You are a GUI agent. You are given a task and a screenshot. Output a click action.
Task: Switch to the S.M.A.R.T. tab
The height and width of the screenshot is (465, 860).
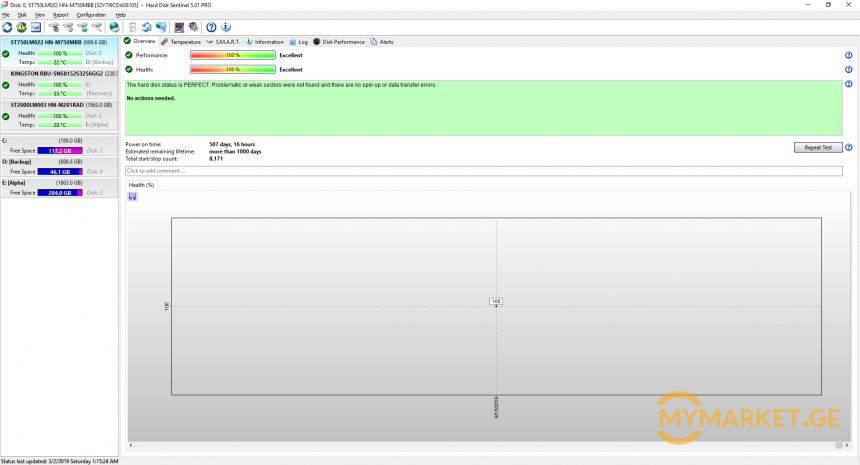click(x=223, y=42)
